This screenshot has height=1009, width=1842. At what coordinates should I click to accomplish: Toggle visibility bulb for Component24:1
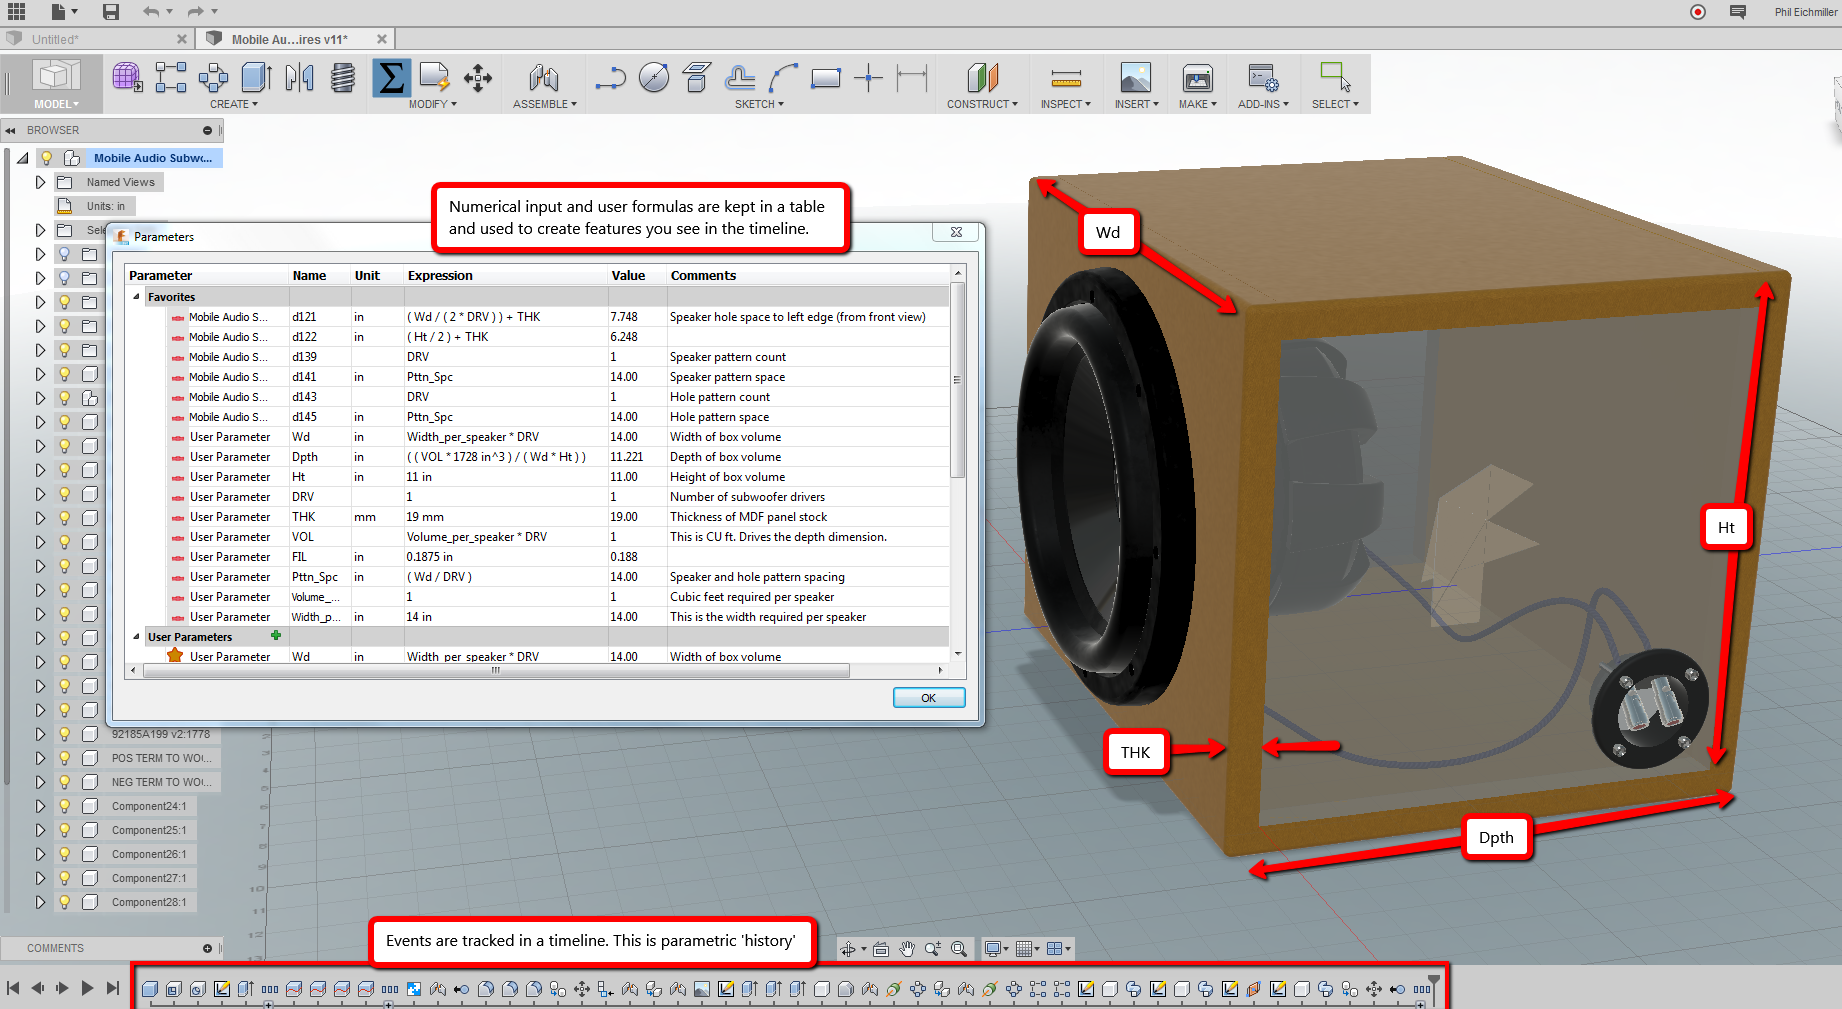[x=65, y=806]
